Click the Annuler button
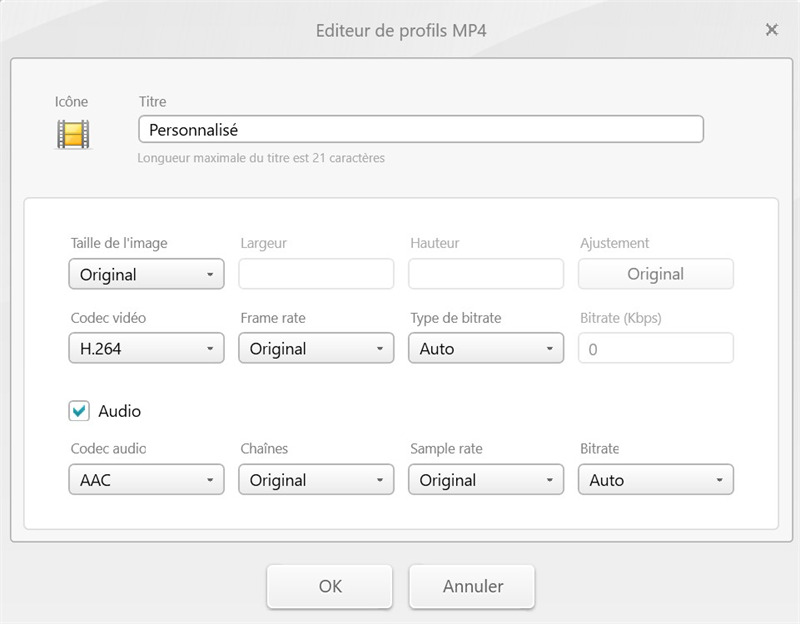The width and height of the screenshot is (800, 624). tap(472, 586)
